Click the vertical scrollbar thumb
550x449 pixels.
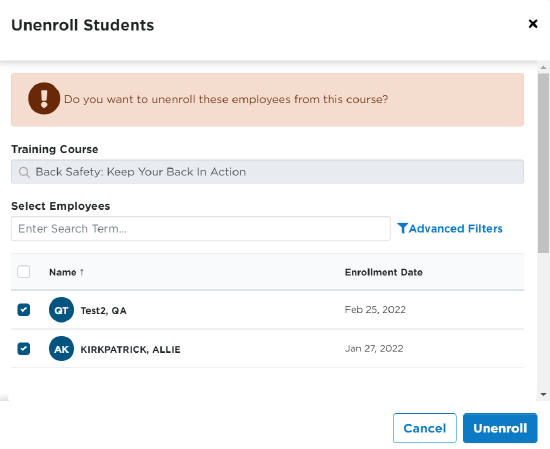coord(543,163)
